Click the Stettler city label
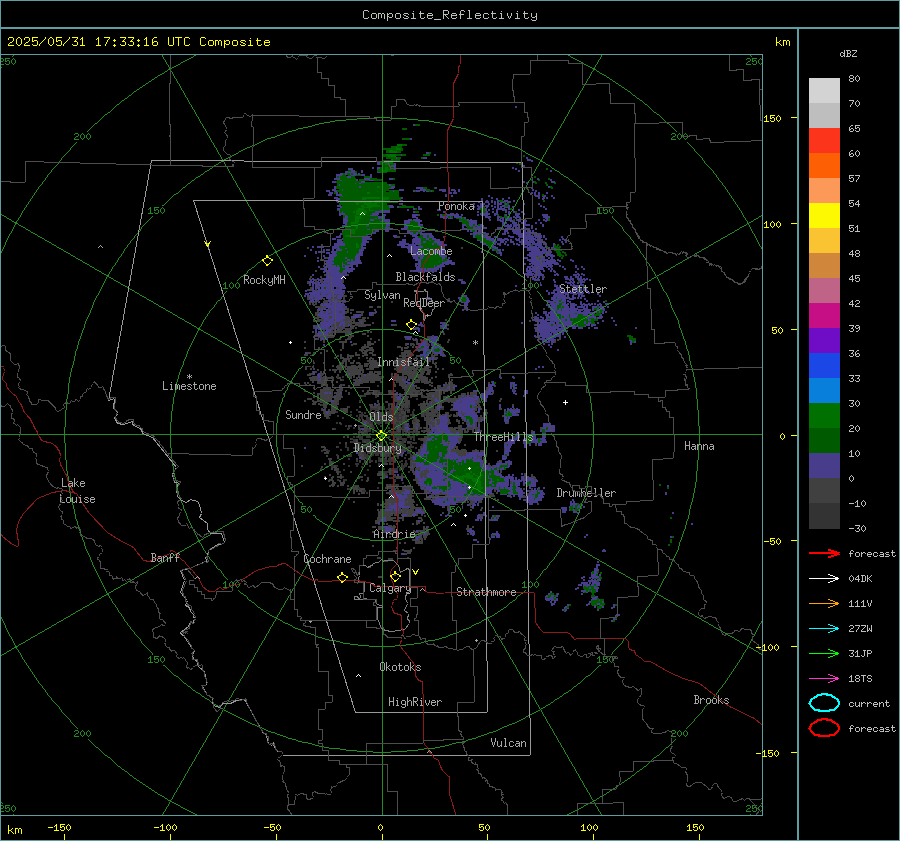The height and width of the screenshot is (841, 900). point(583,289)
